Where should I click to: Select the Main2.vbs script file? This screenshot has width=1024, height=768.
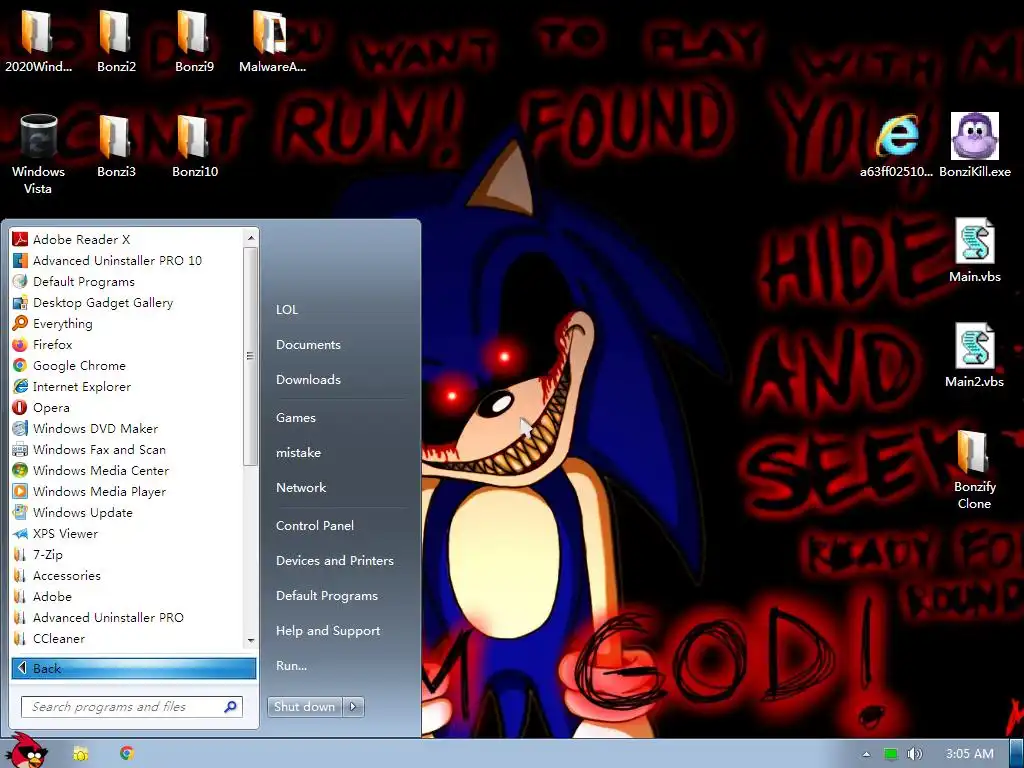coord(974,356)
